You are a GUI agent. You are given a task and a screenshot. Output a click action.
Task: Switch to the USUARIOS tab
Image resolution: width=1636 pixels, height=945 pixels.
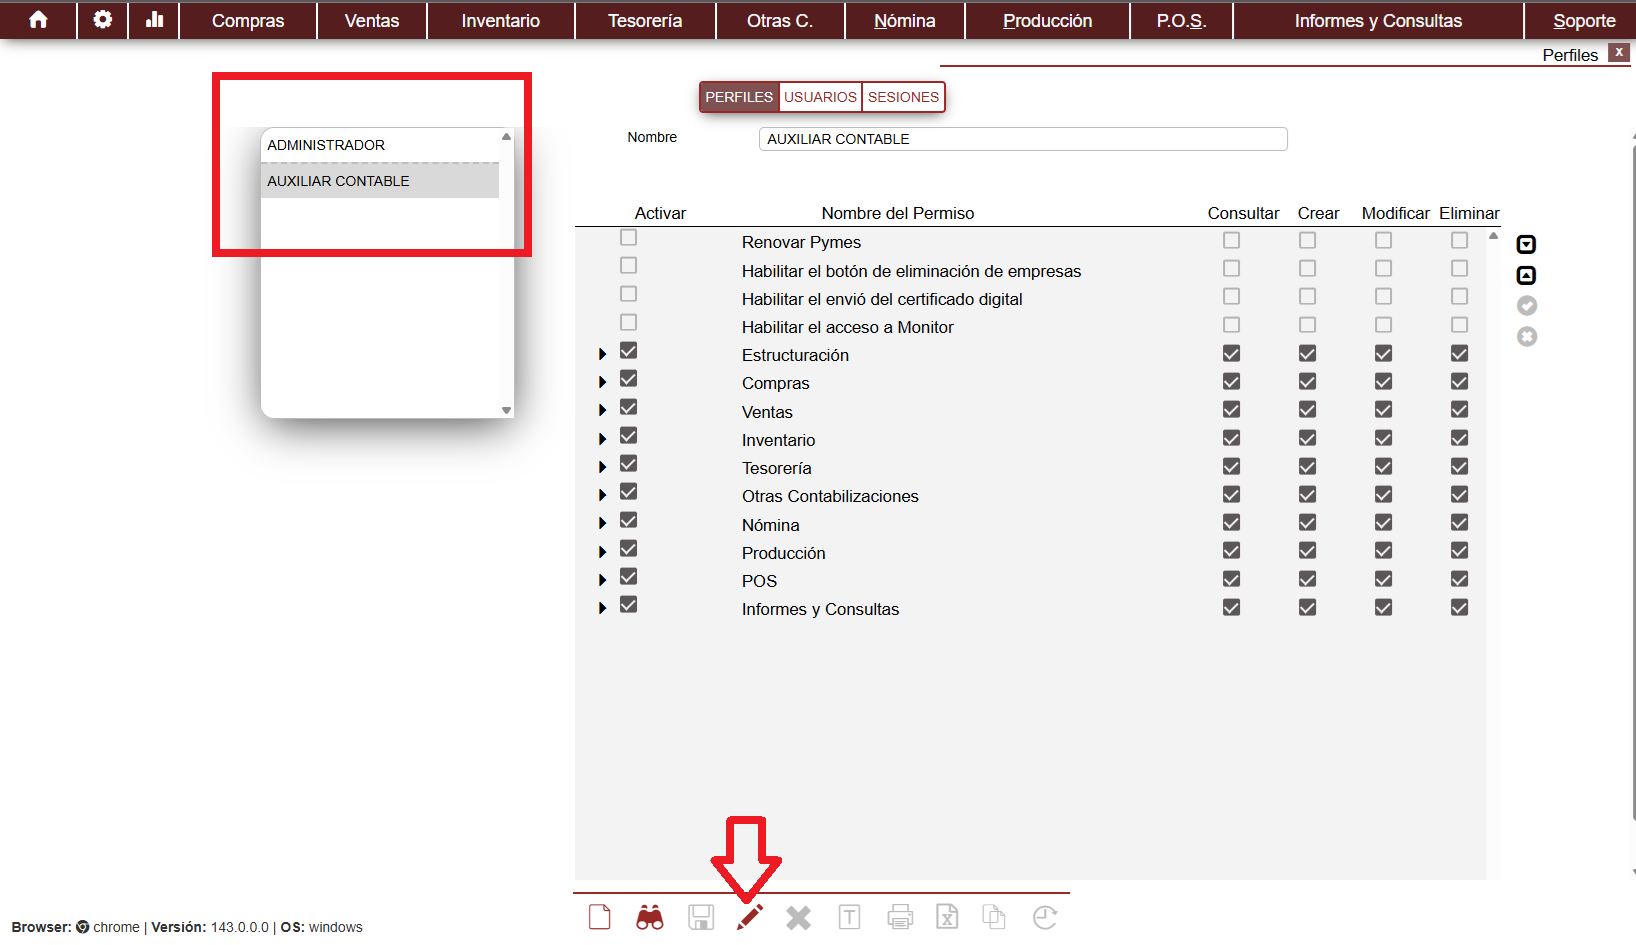pyautogui.click(x=820, y=97)
